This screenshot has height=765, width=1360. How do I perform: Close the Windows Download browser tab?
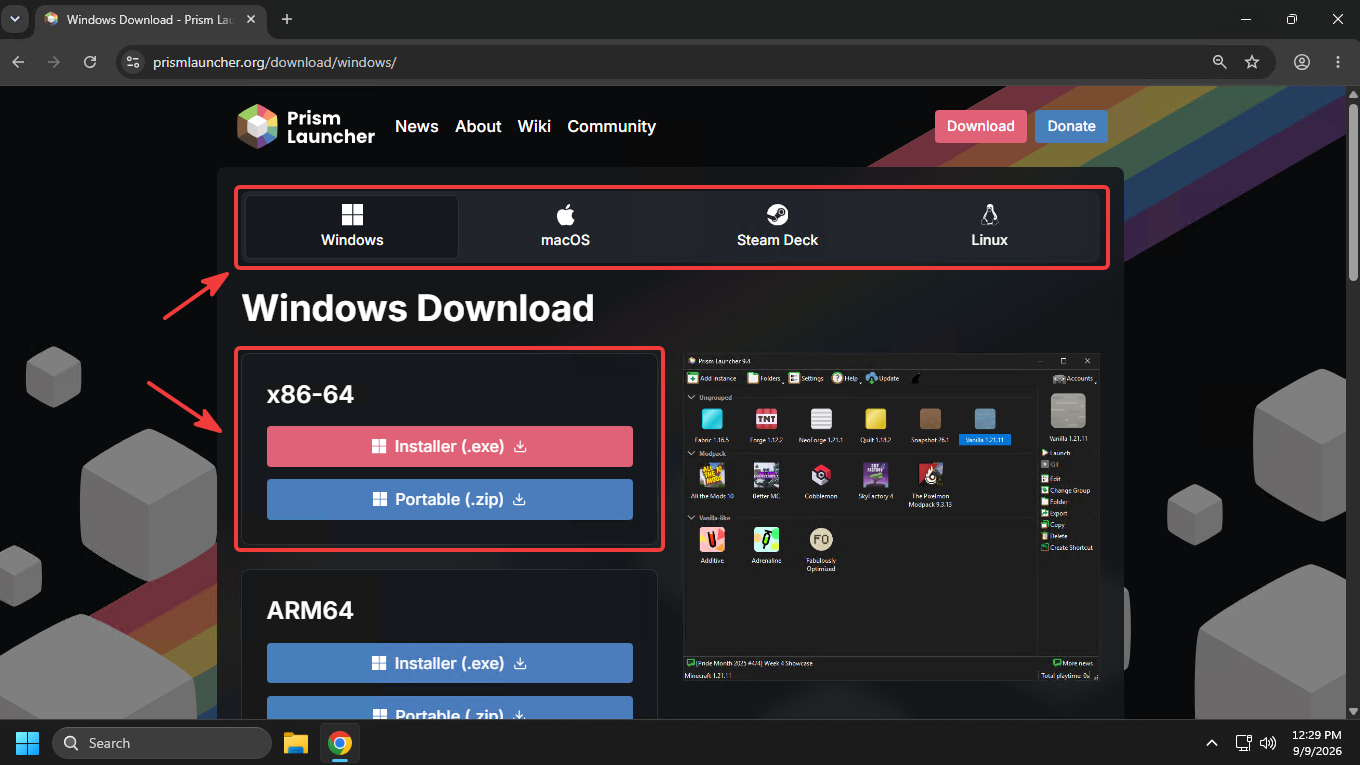[x=249, y=19]
